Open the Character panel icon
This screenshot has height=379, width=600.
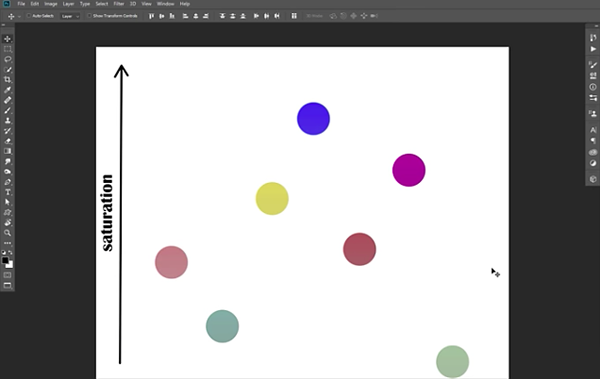593,130
